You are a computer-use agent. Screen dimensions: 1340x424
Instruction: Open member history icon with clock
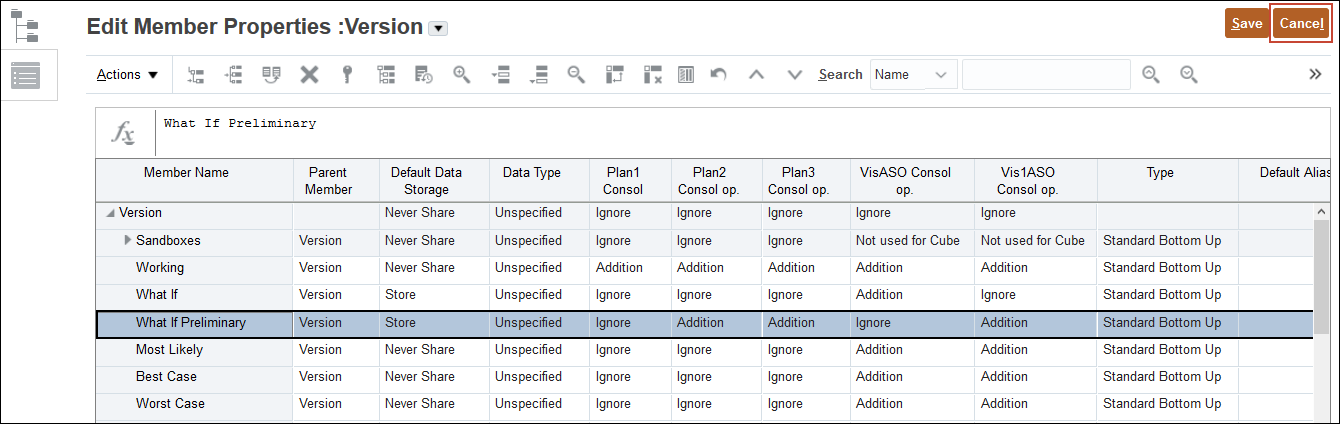424,74
